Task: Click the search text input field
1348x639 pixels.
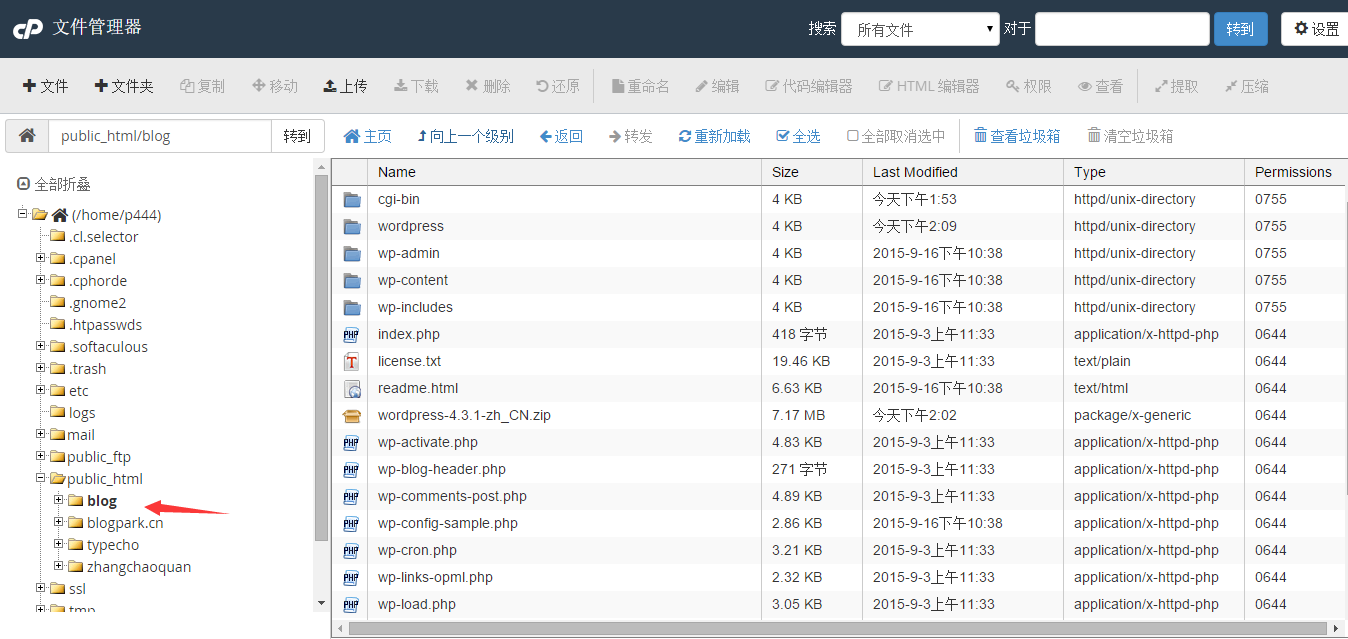Action: point(1122,29)
